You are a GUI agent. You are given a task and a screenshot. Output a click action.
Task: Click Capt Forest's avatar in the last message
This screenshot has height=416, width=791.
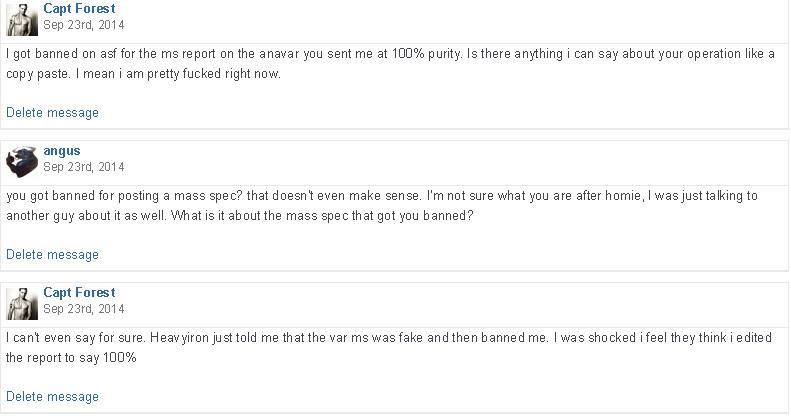tap(22, 301)
